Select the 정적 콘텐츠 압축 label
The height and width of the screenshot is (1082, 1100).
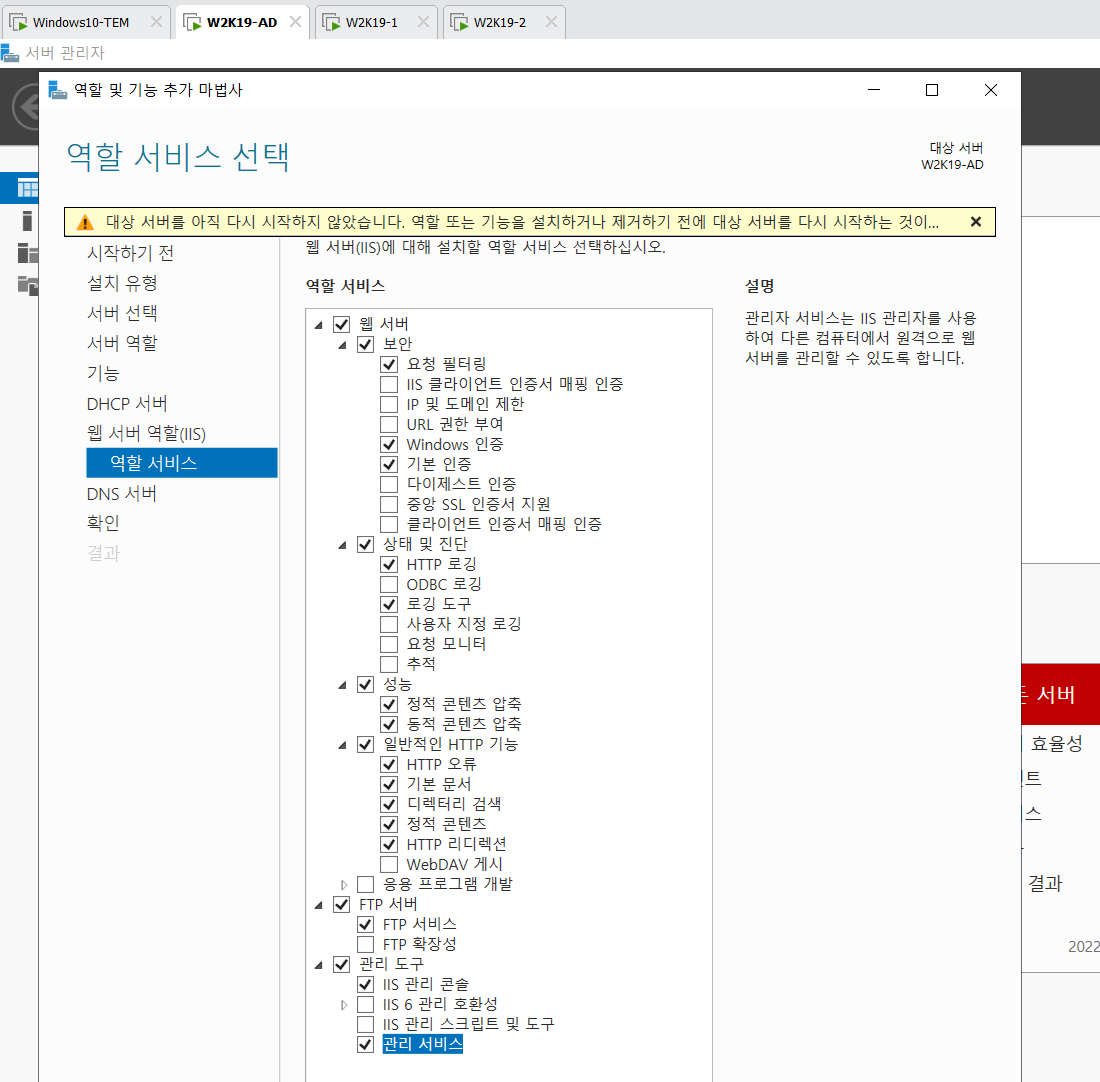(x=464, y=704)
